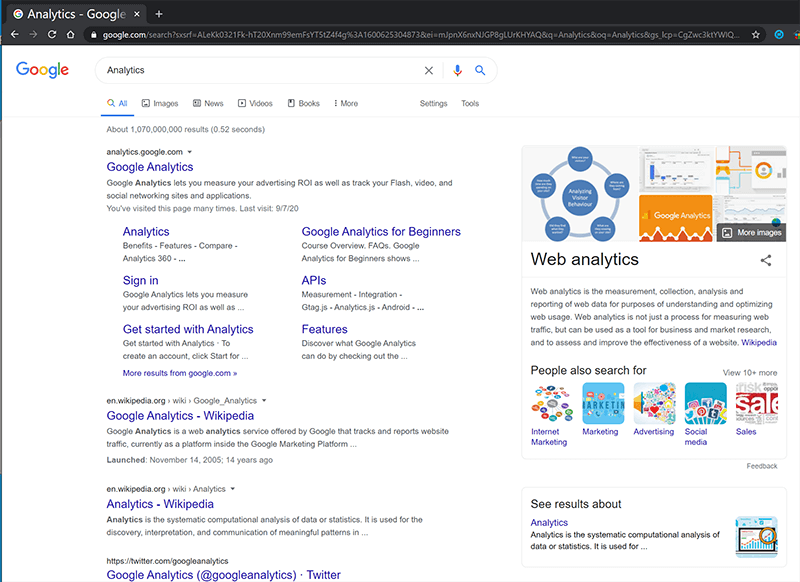Clear the search box with X
The height and width of the screenshot is (582, 800).
coord(429,70)
